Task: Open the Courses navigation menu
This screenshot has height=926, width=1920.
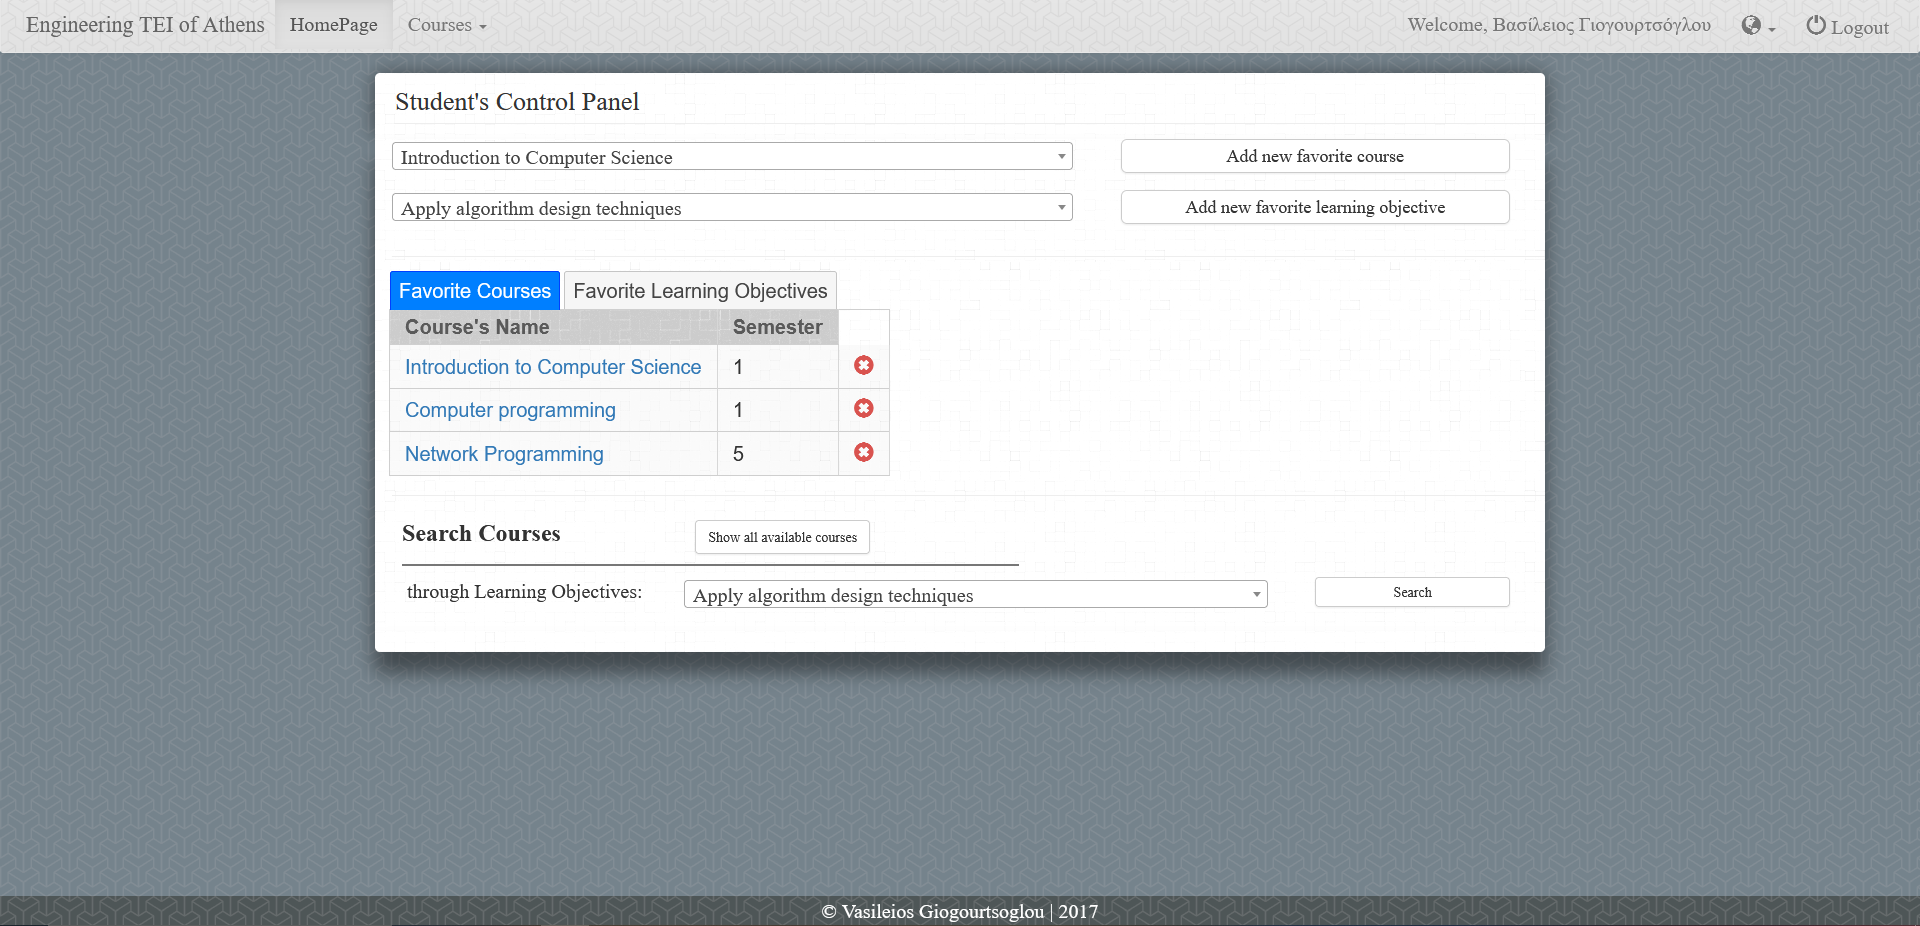Action: point(446,25)
